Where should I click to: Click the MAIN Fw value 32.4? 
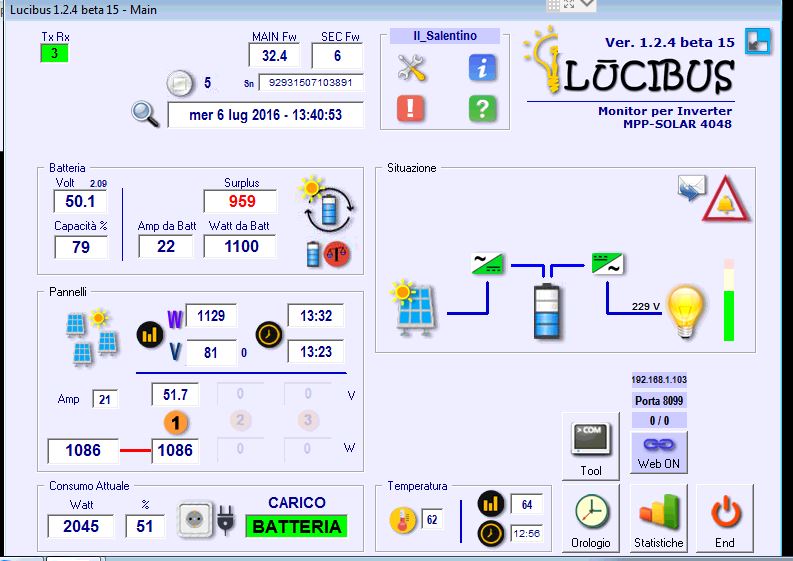pos(274,56)
